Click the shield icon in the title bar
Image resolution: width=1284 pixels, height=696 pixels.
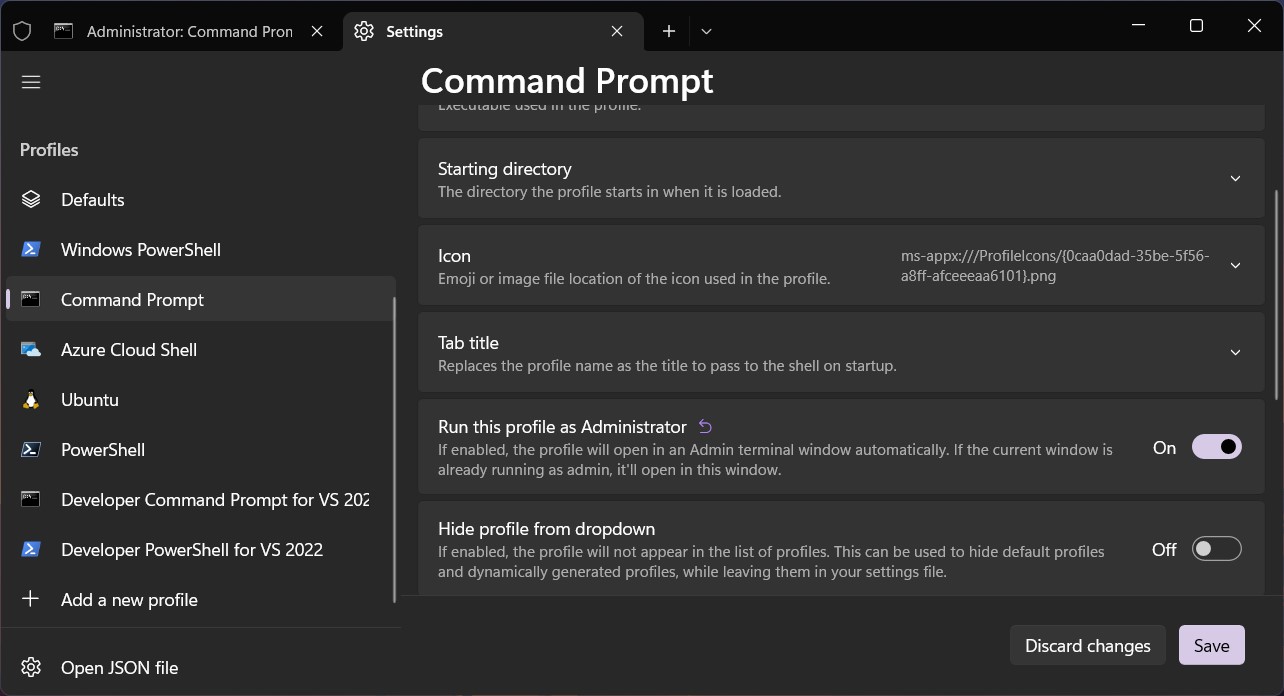tap(22, 31)
